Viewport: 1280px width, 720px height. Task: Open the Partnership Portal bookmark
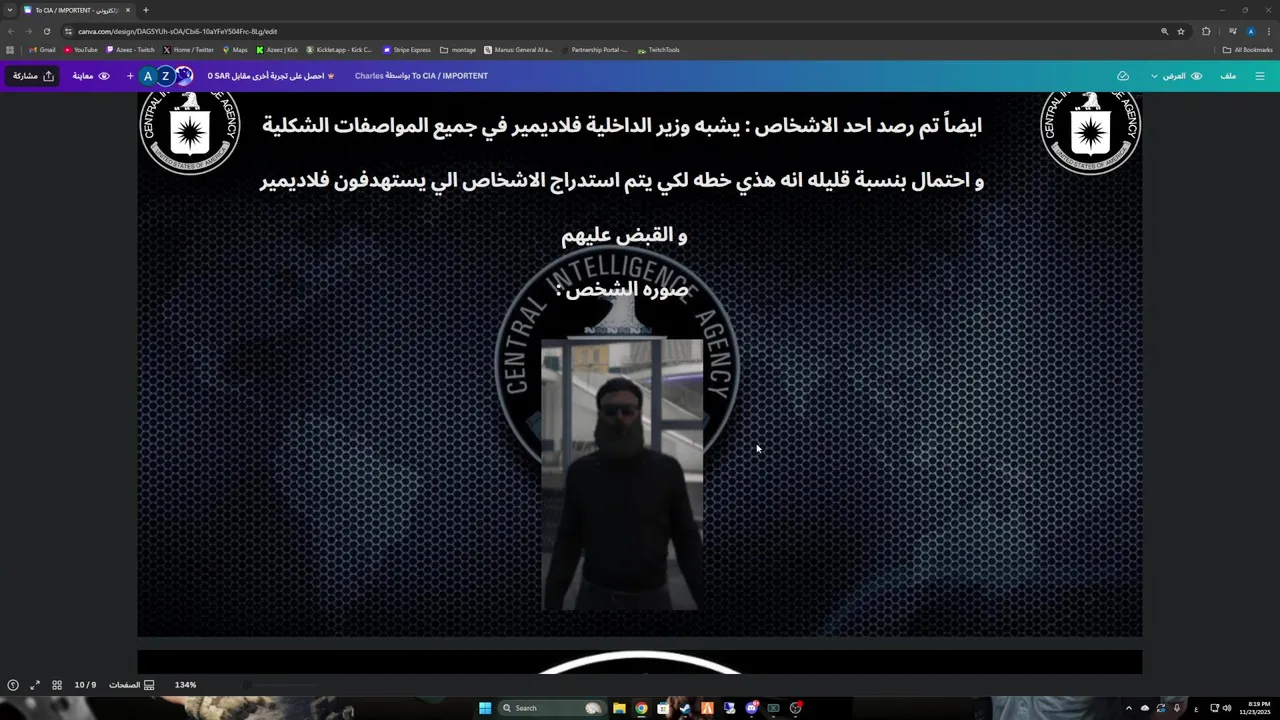594,50
